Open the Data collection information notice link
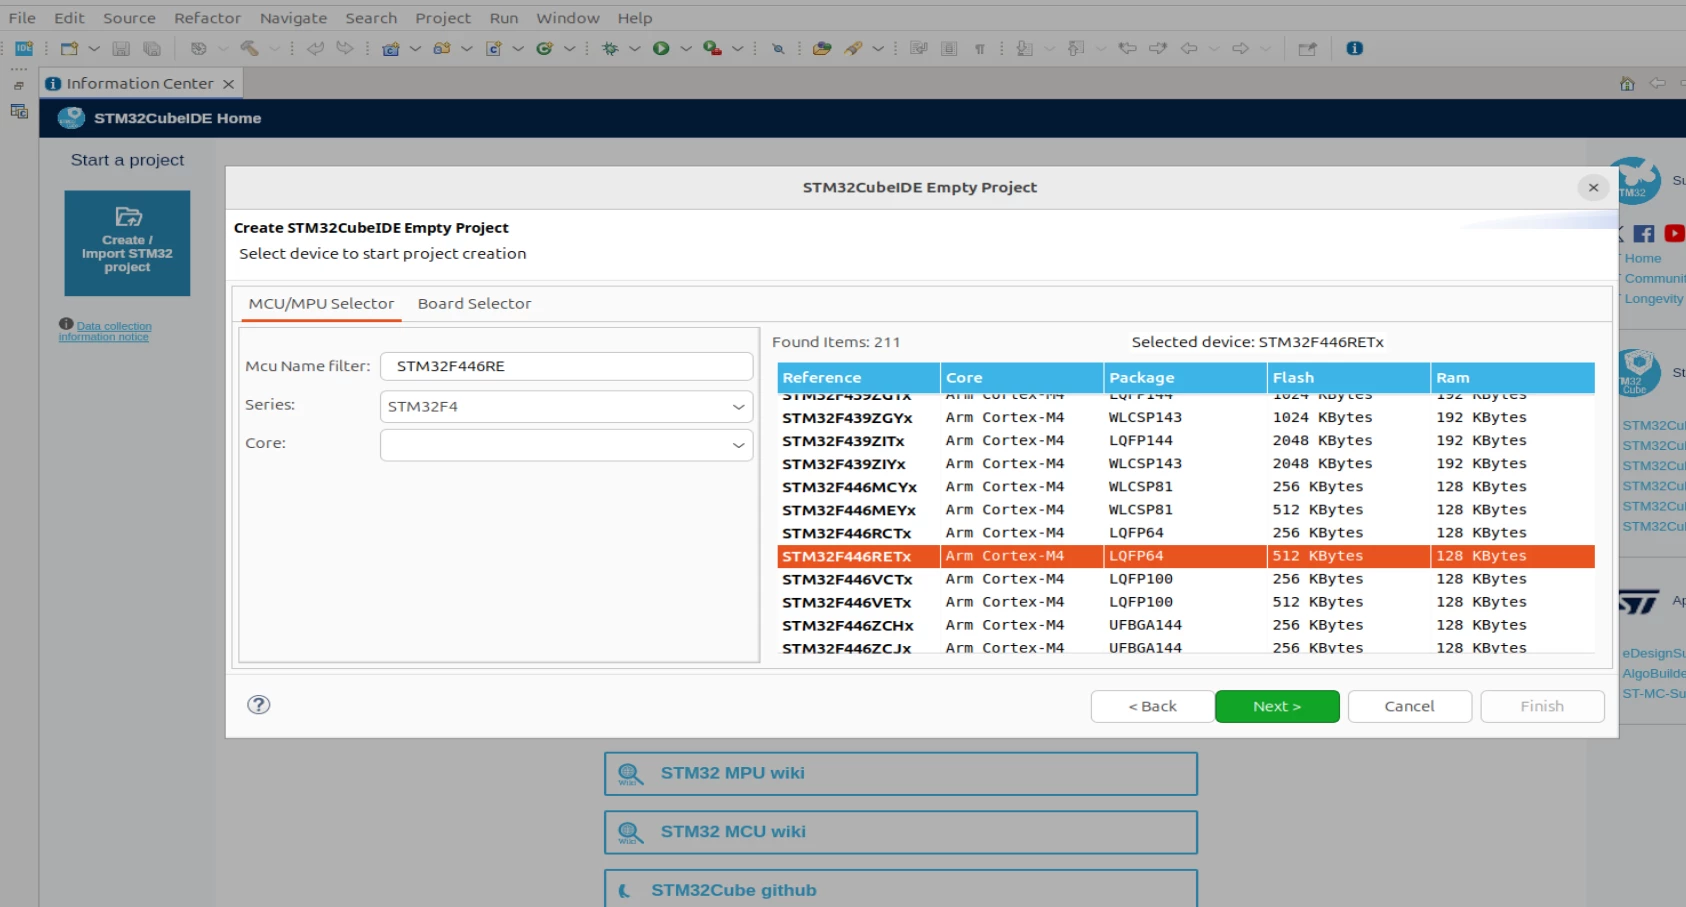 point(105,331)
